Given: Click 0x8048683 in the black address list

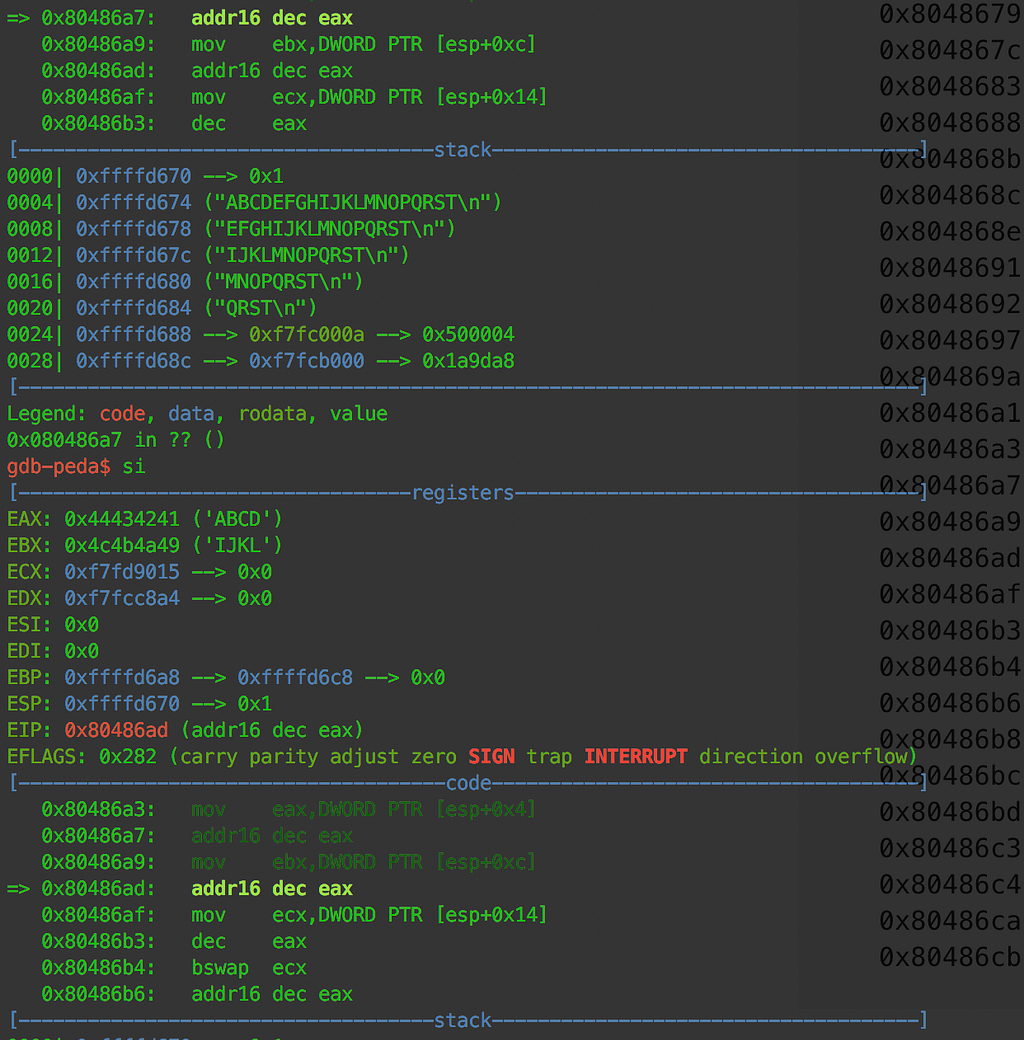Looking at the screenshot, I should tap(950, 86).
